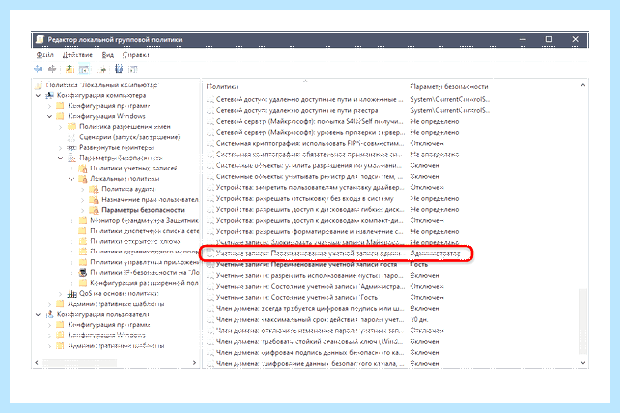The height and width of the screenshot is (413, 620).
Task: Click the Export list toolbar icon
Action: (x=102, y=69)
